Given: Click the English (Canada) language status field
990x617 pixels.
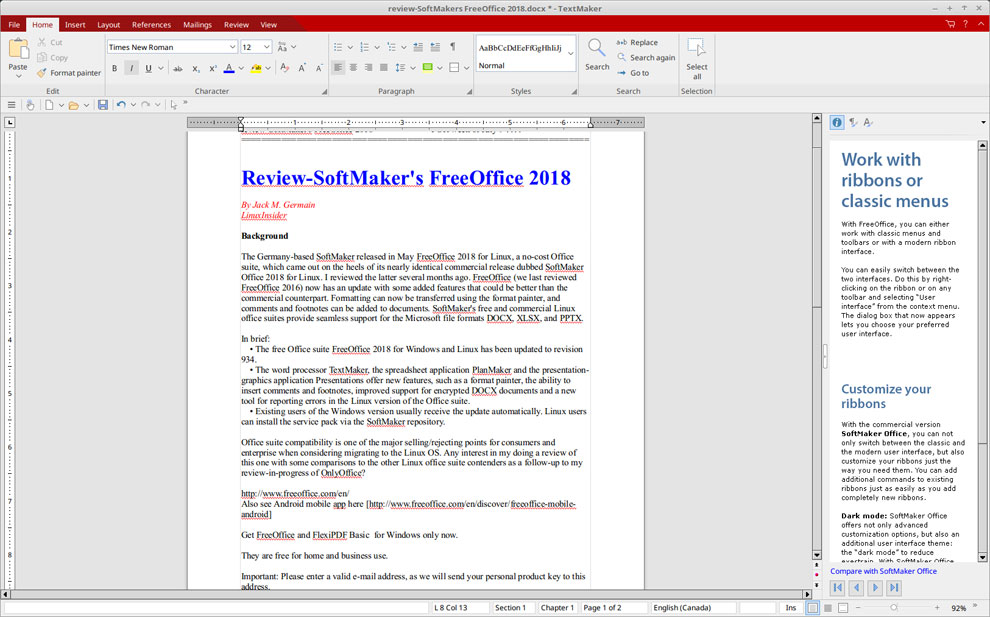Looking at the screenshot, I should 694,608.
